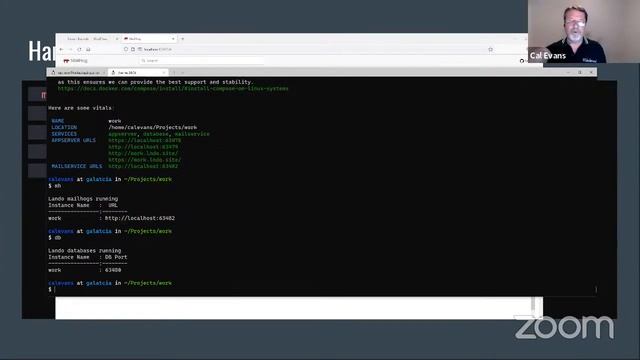Maximize the terminal window
Screen dimensions: 640x360
[x=580, y=72]
